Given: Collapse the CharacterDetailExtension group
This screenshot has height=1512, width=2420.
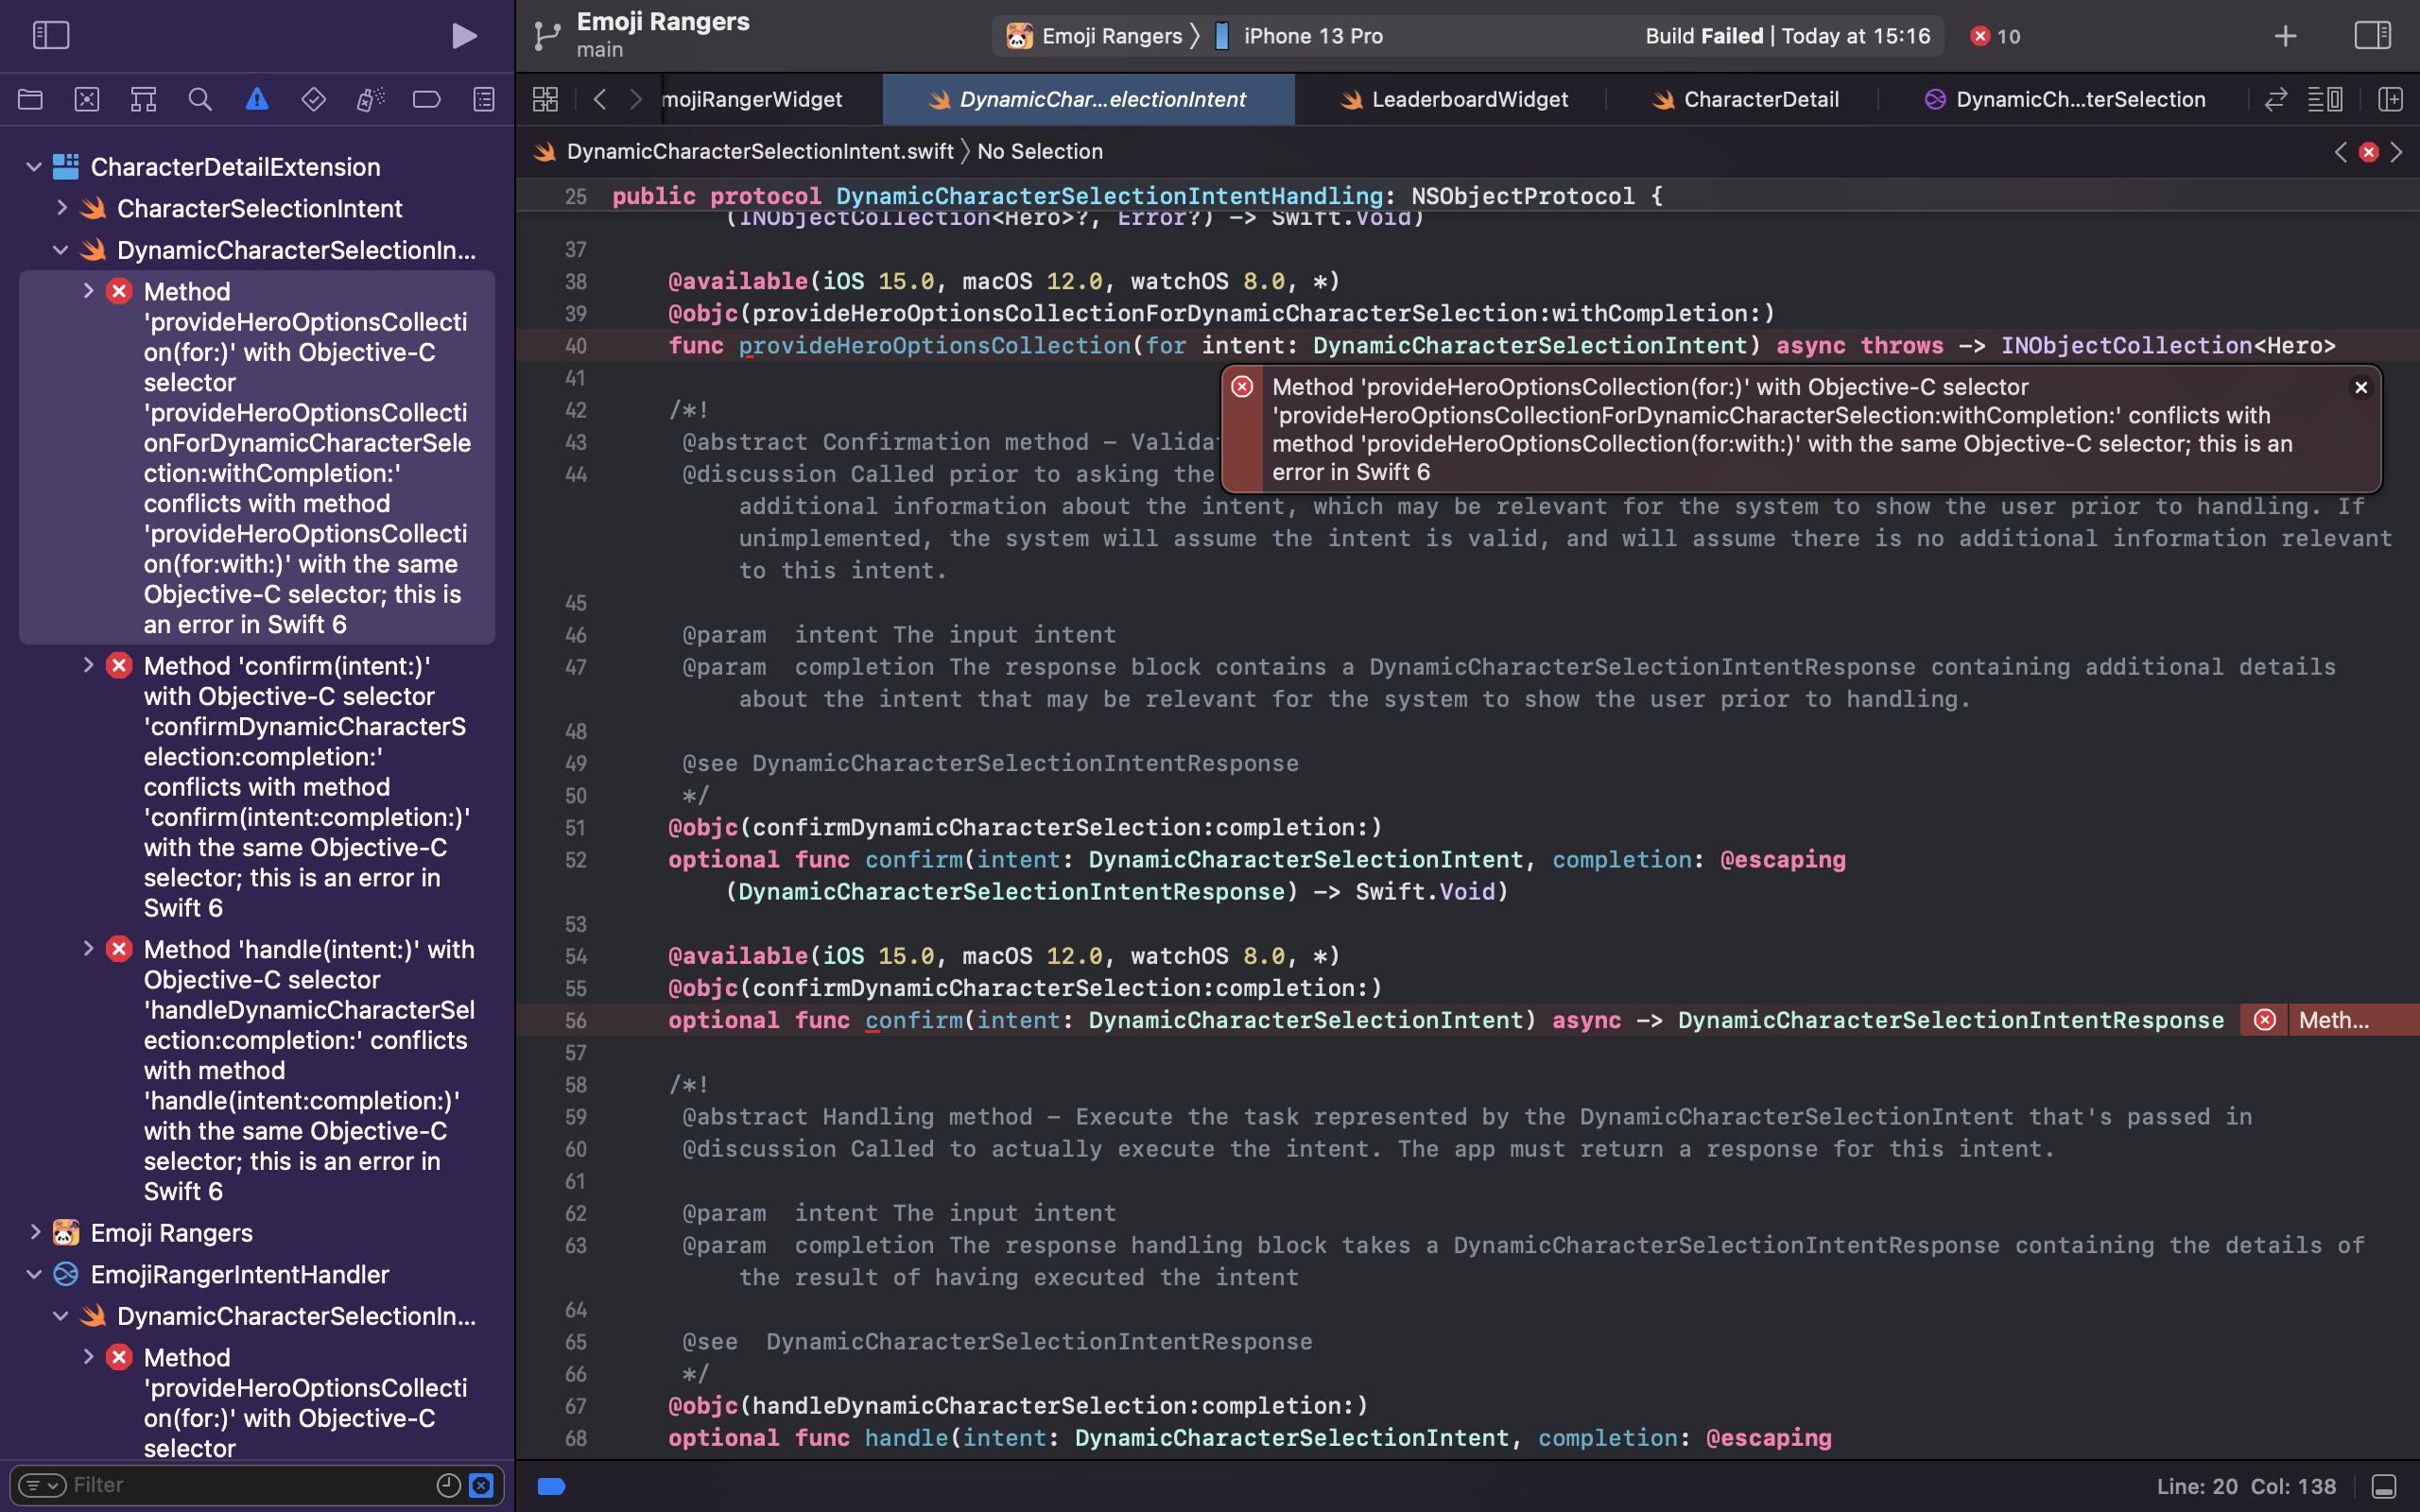Looking at the screenshot, I should pos(34,167).
